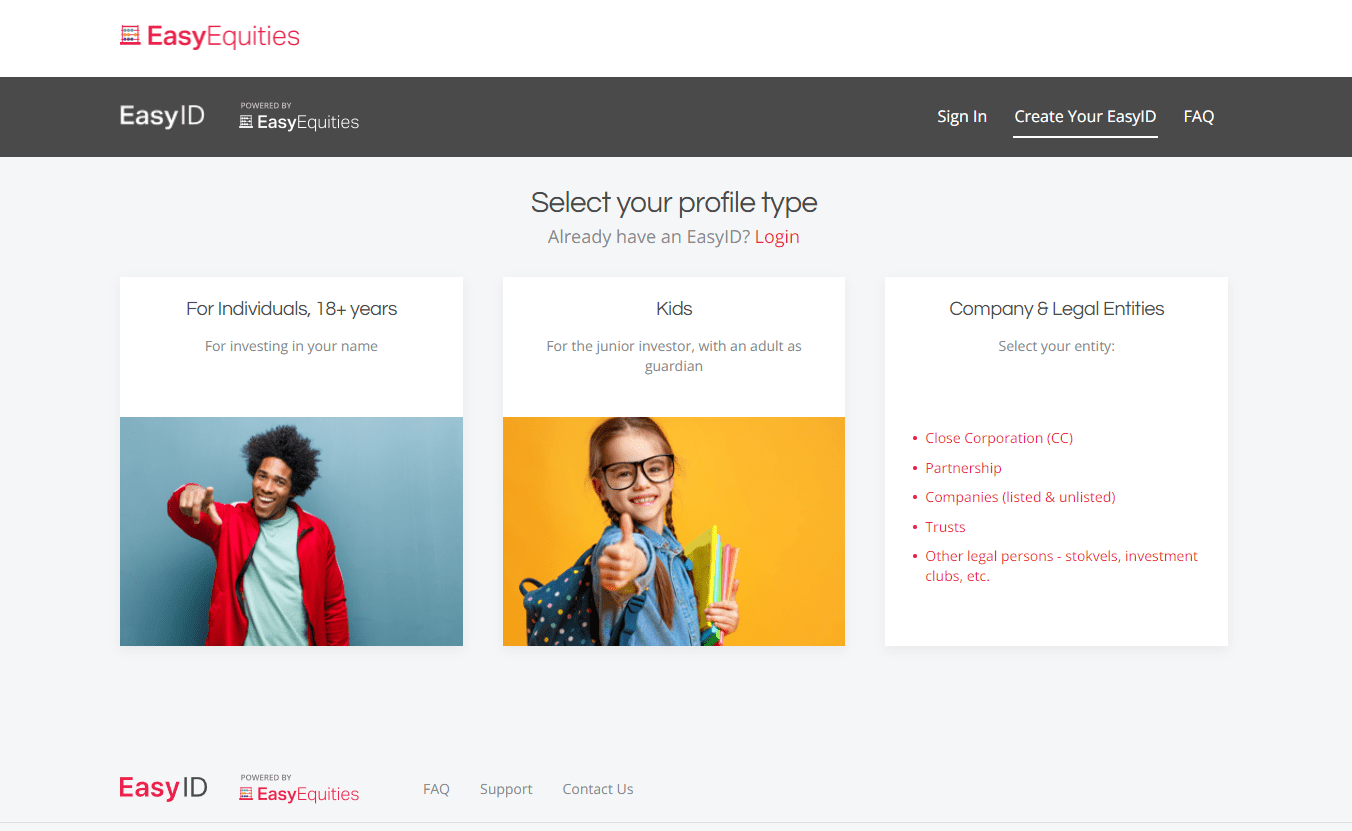This screenshot has width=1352, height=831.
Task: Click photo of man in red jacket
Action: [291, 531]
